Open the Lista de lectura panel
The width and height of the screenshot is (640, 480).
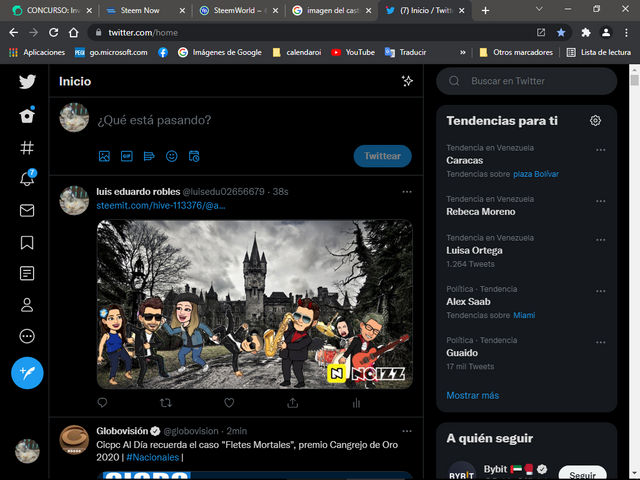[x=599, y=52]
